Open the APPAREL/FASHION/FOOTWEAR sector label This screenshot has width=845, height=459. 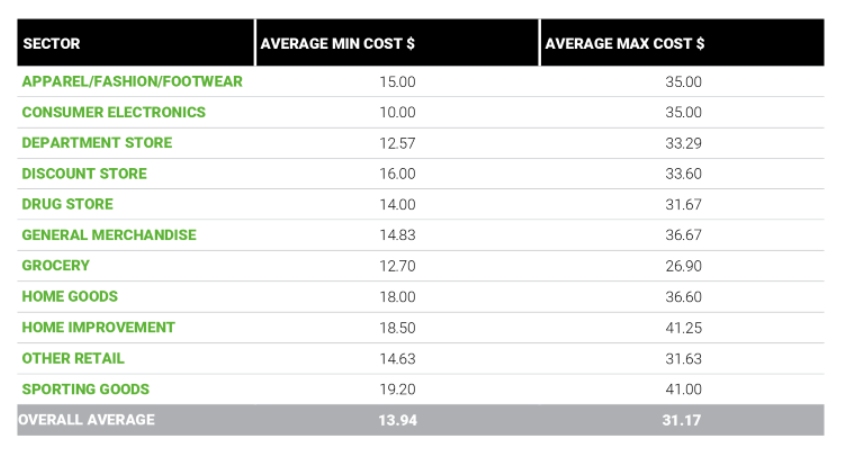tap(132, 82)
